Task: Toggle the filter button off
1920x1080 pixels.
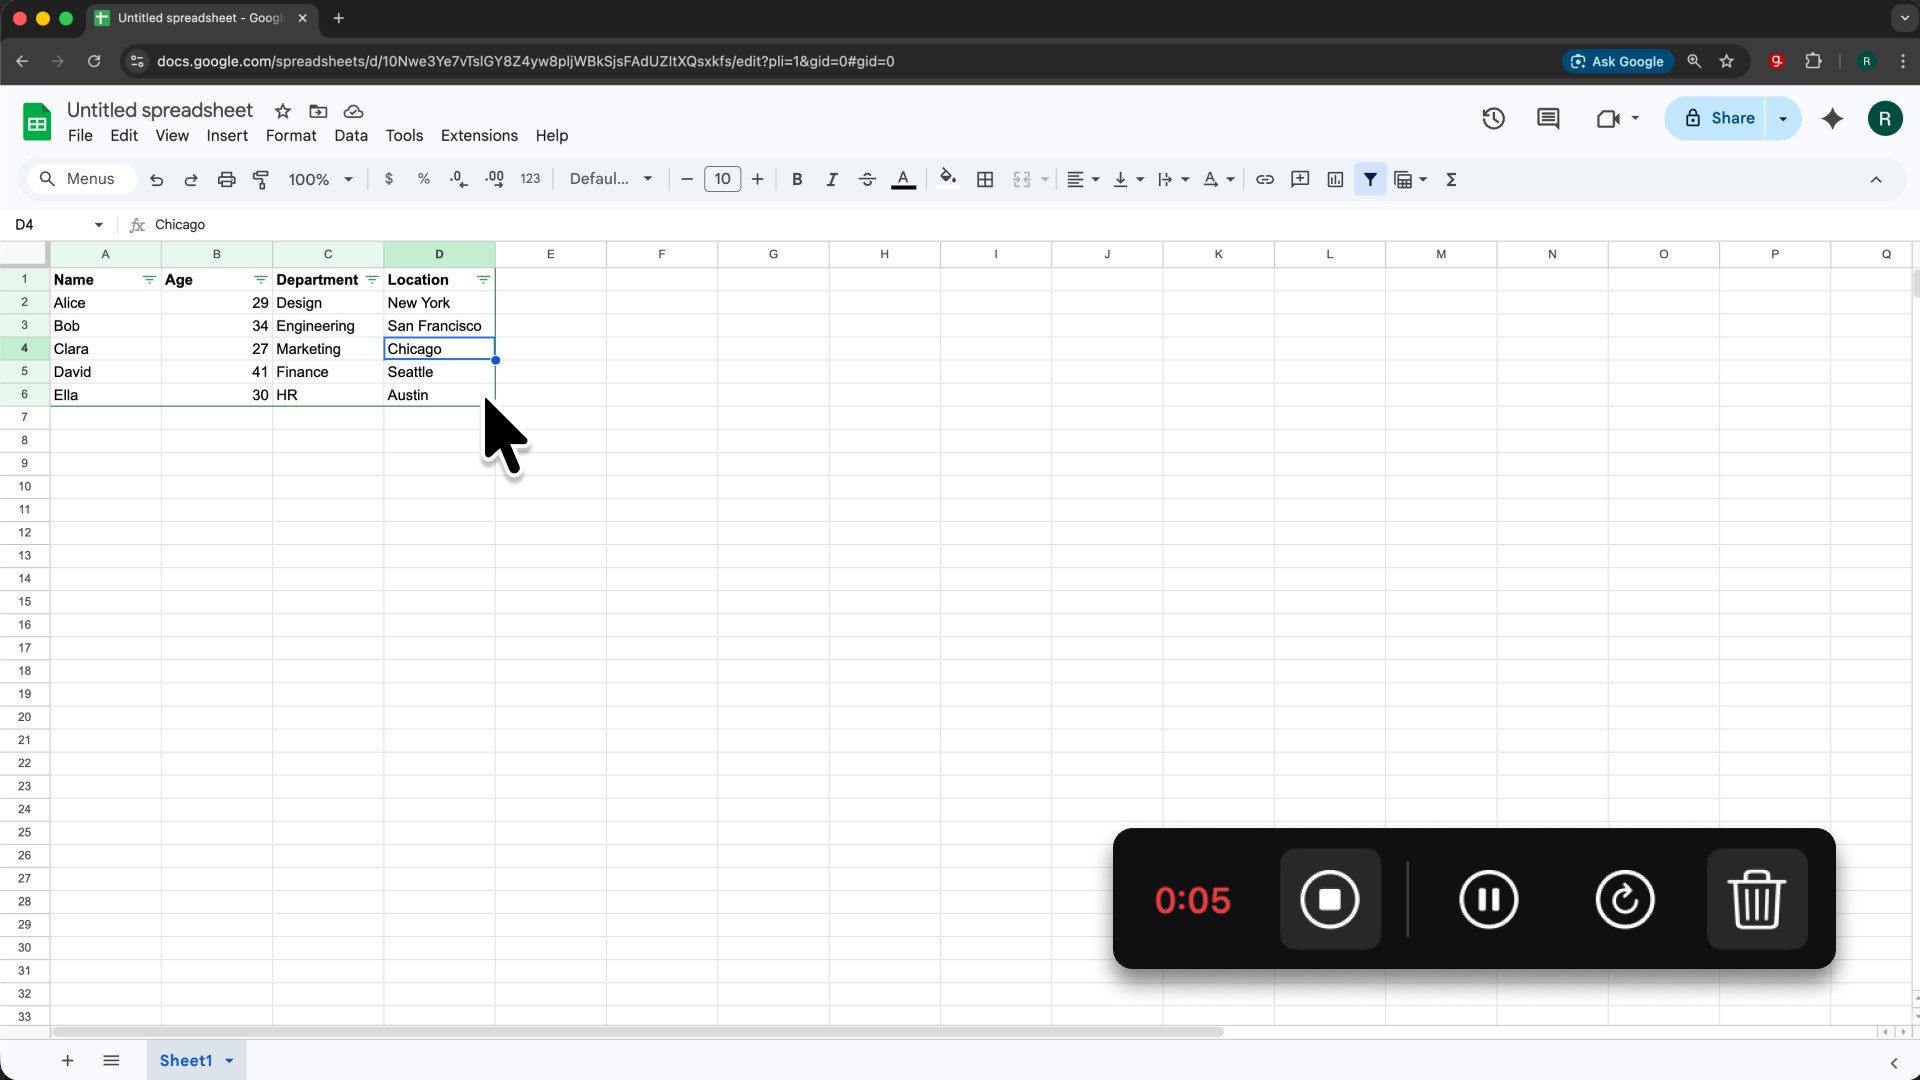Action: pos(1370,179)
